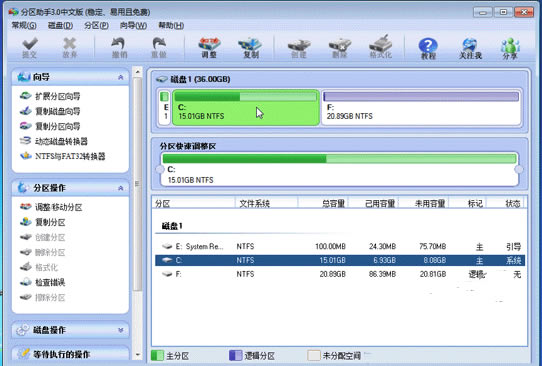The width and height of the screenshot is (542, 366).
Task: Select the 调整 resize partition toolbar icon
Action: click(209, 48)
